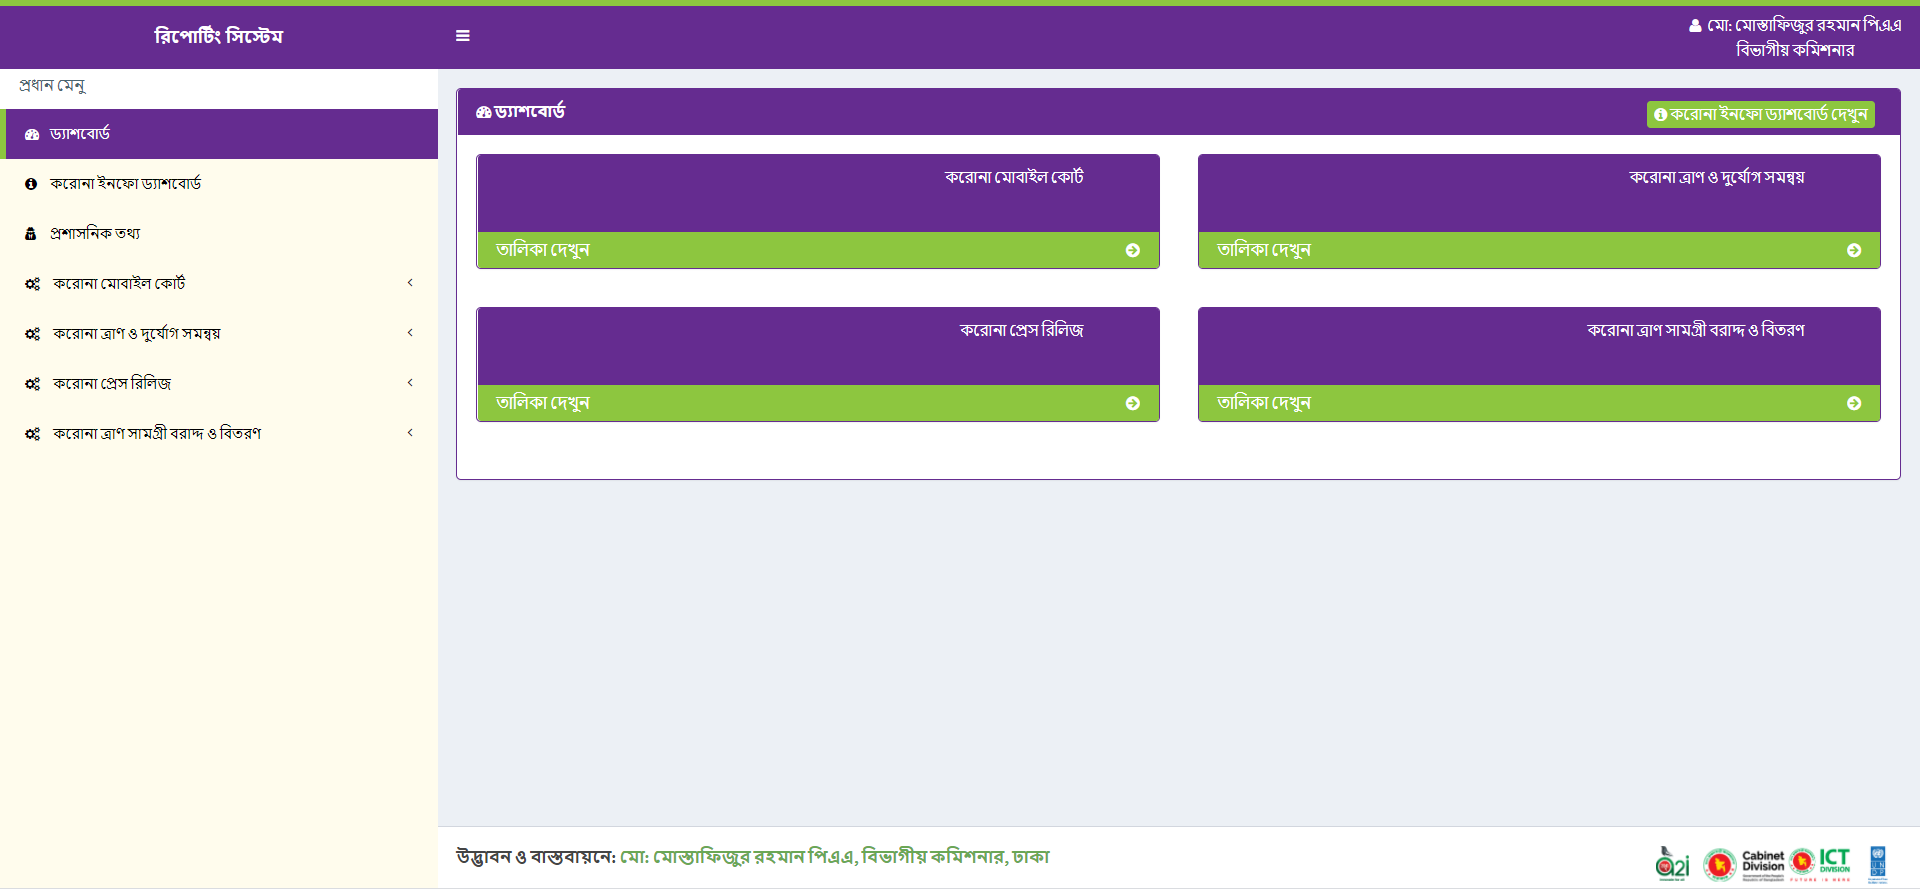Toggle the sidebar with hamburger icon

[462, 36]
